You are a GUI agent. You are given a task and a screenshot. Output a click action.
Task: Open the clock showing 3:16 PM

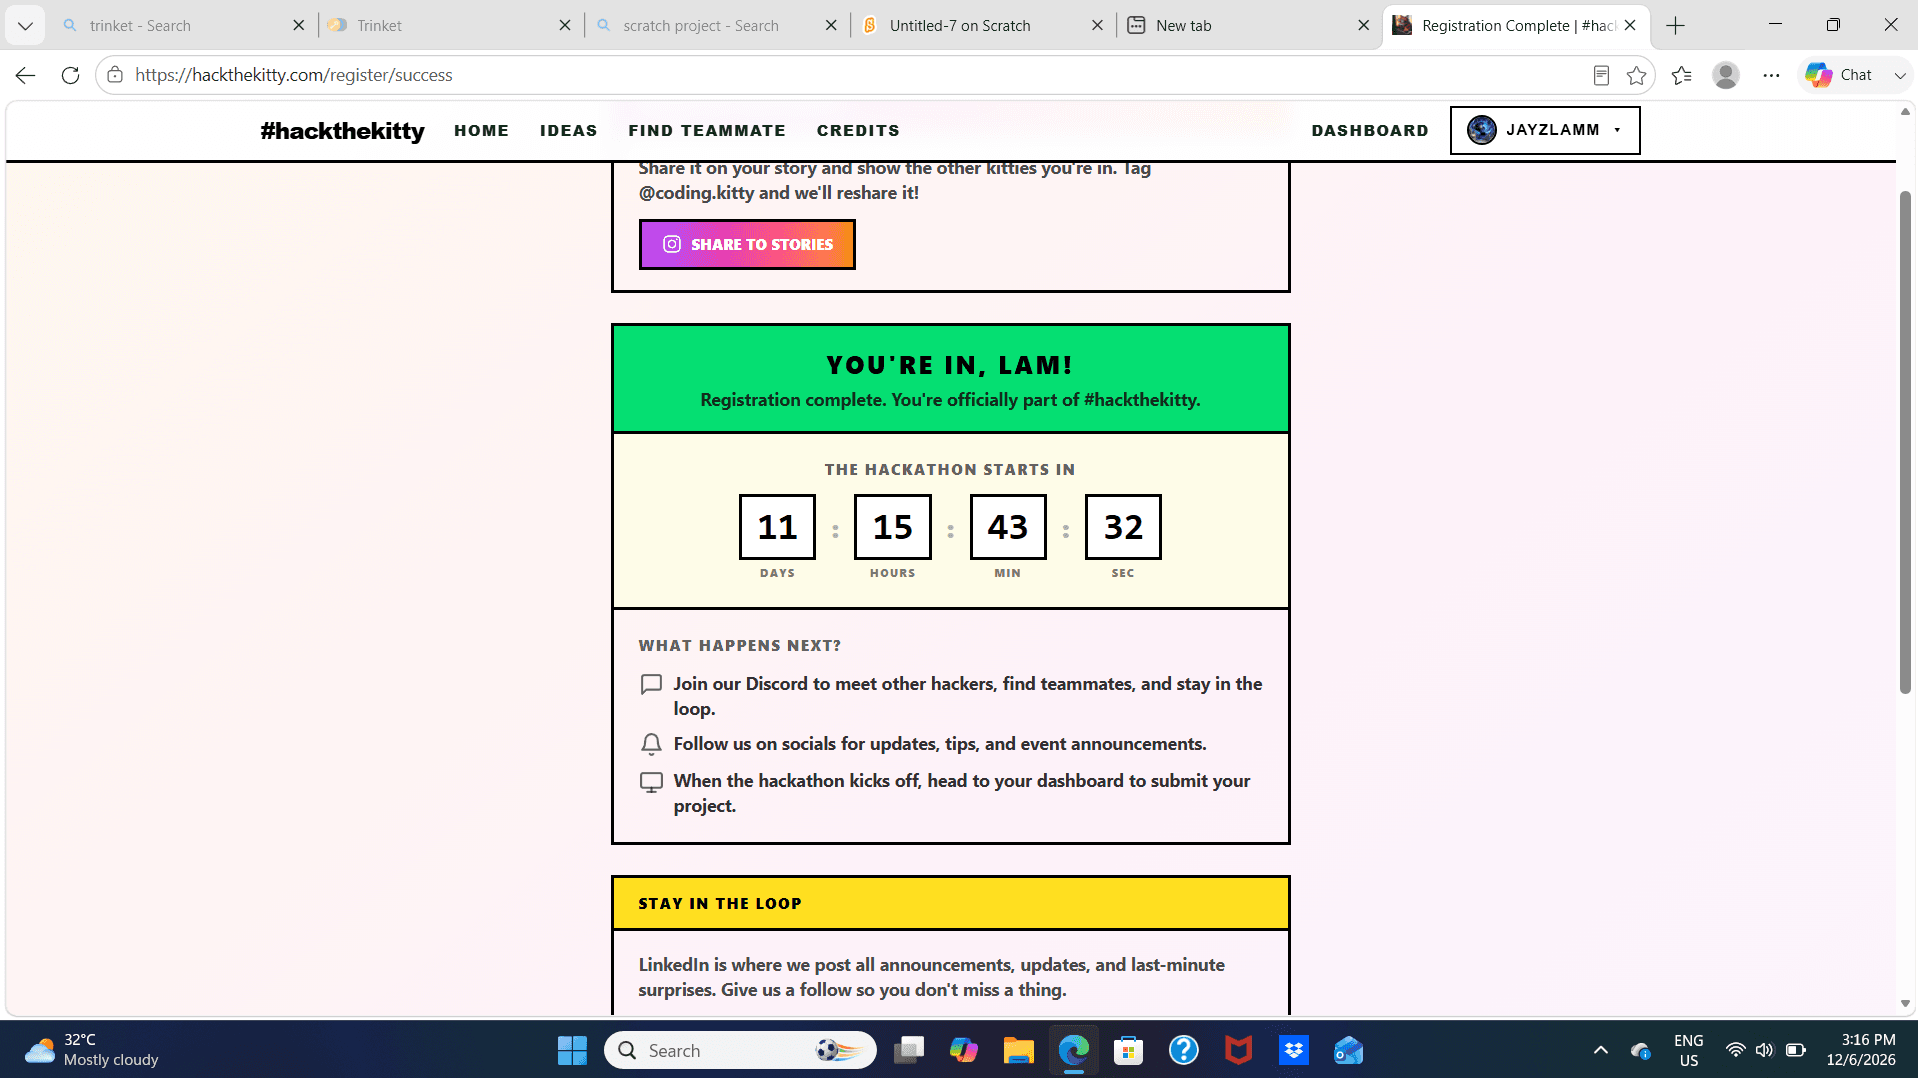[1861, 1050]
